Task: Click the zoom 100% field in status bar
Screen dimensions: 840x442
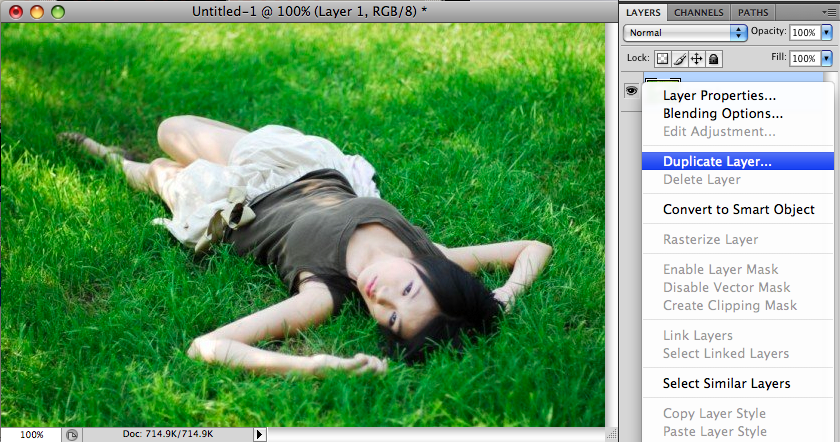Action: [31, 434]
